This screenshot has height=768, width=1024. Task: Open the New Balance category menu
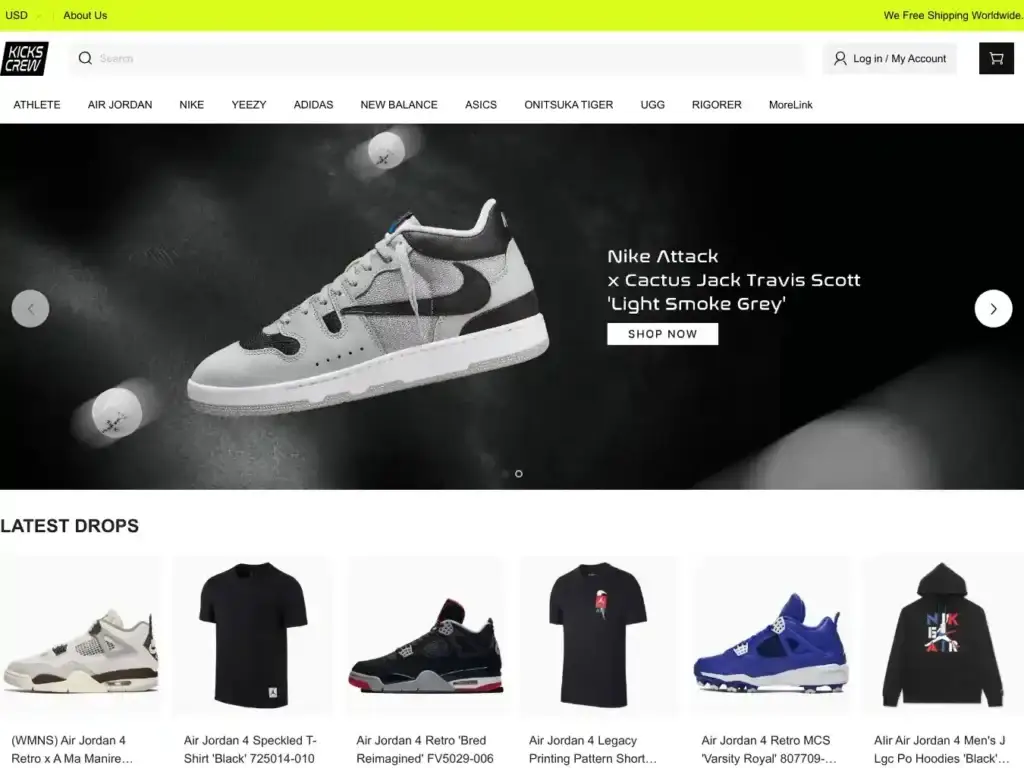pyautogui.click(x=399, y=104)
